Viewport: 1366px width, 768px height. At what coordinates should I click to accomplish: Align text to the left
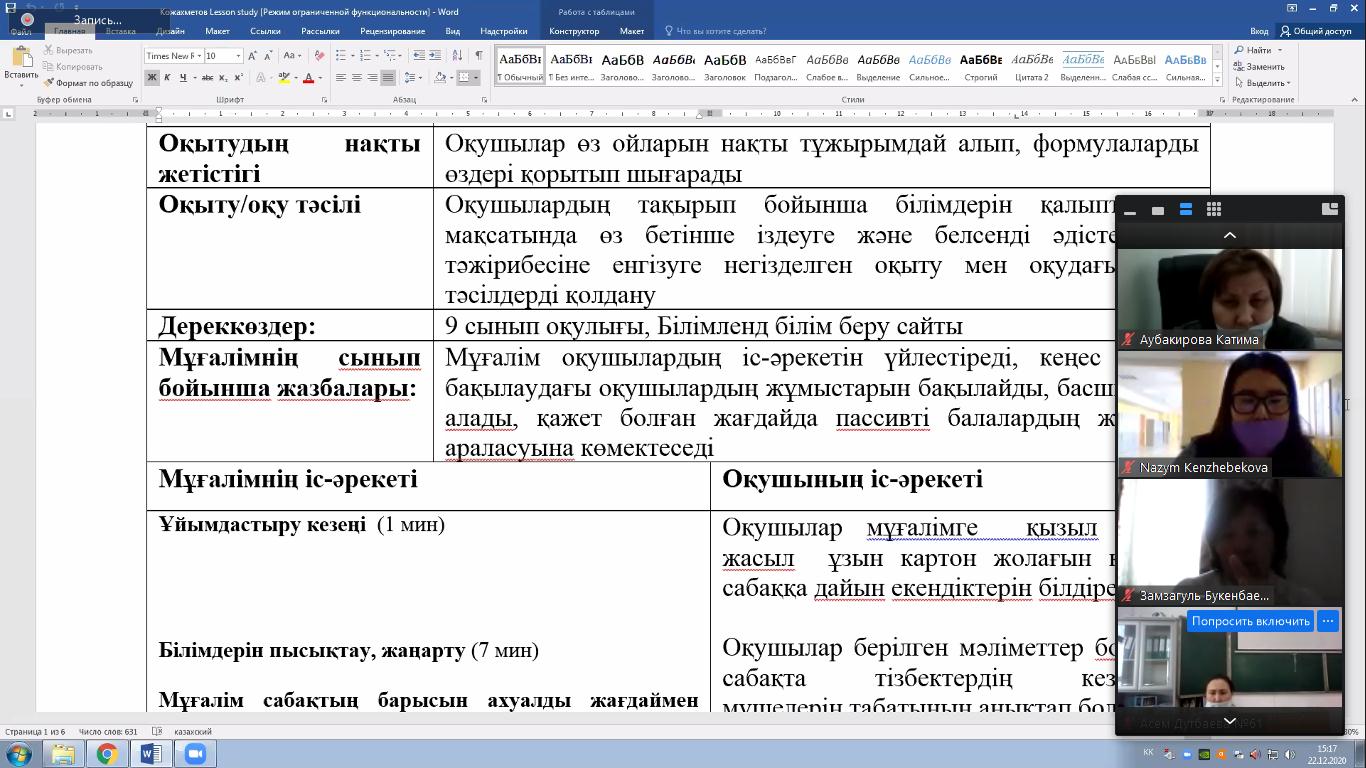[x=341, y=78]
